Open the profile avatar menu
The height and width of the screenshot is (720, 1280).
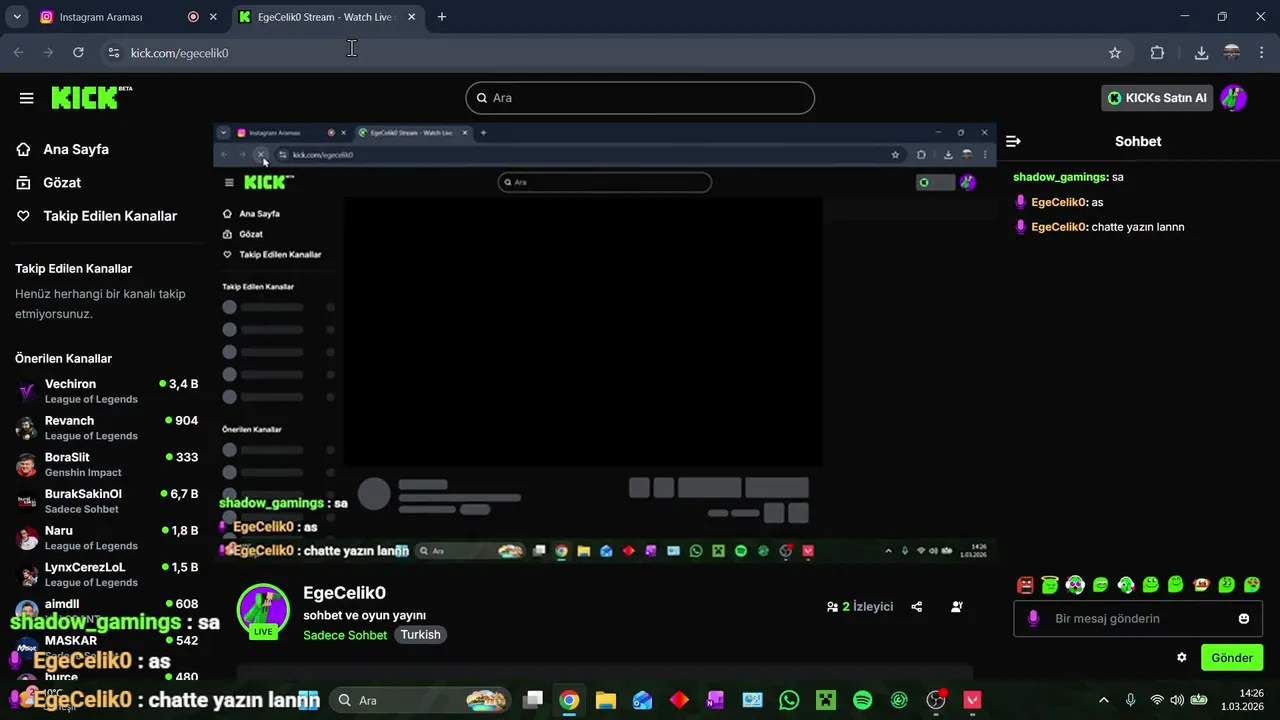click(1233, 98)
